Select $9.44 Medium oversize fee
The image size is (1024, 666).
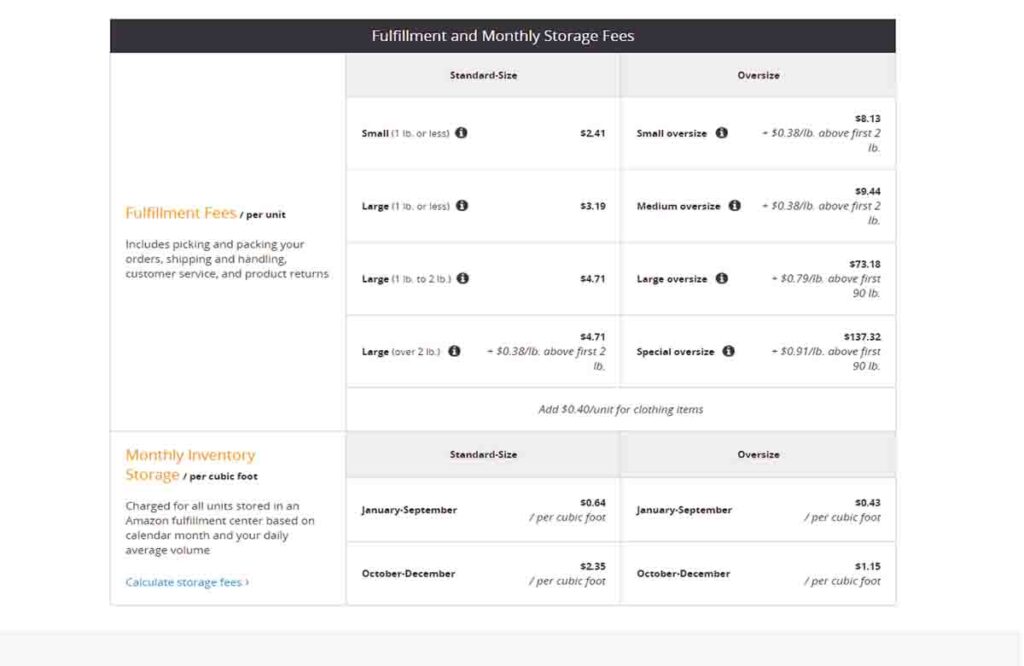(x=867, y=191)
